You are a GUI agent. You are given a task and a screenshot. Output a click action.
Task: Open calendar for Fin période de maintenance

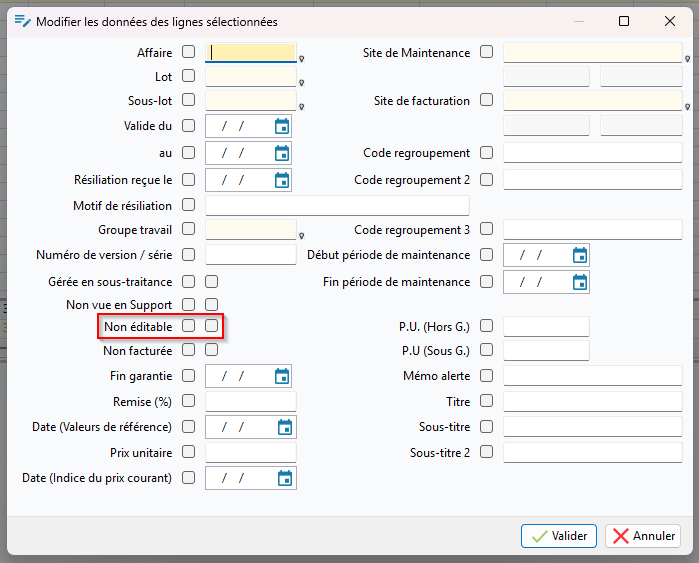tap(580, 283)
